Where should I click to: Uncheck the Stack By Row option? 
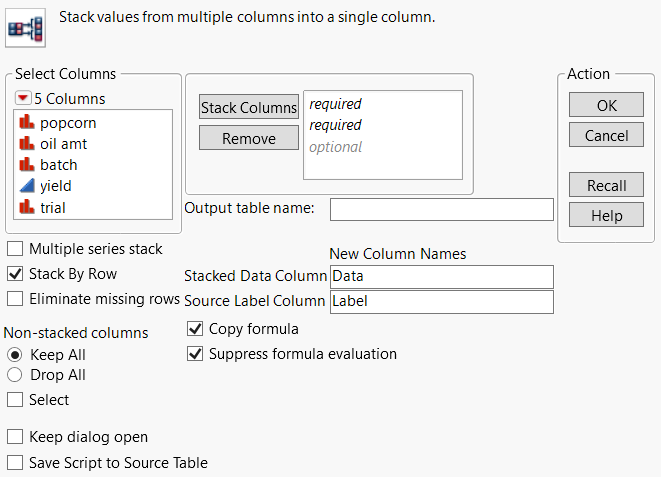click(15, 273)
